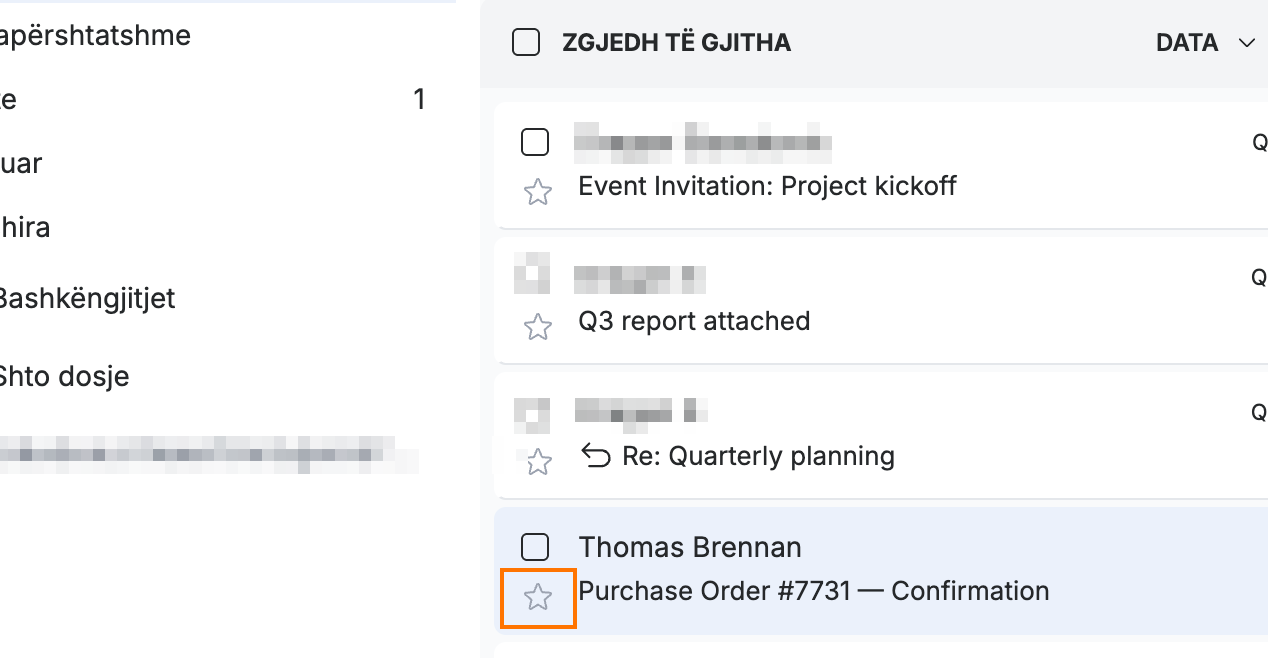Click Shto dosje to add folder

pos(64,376)
